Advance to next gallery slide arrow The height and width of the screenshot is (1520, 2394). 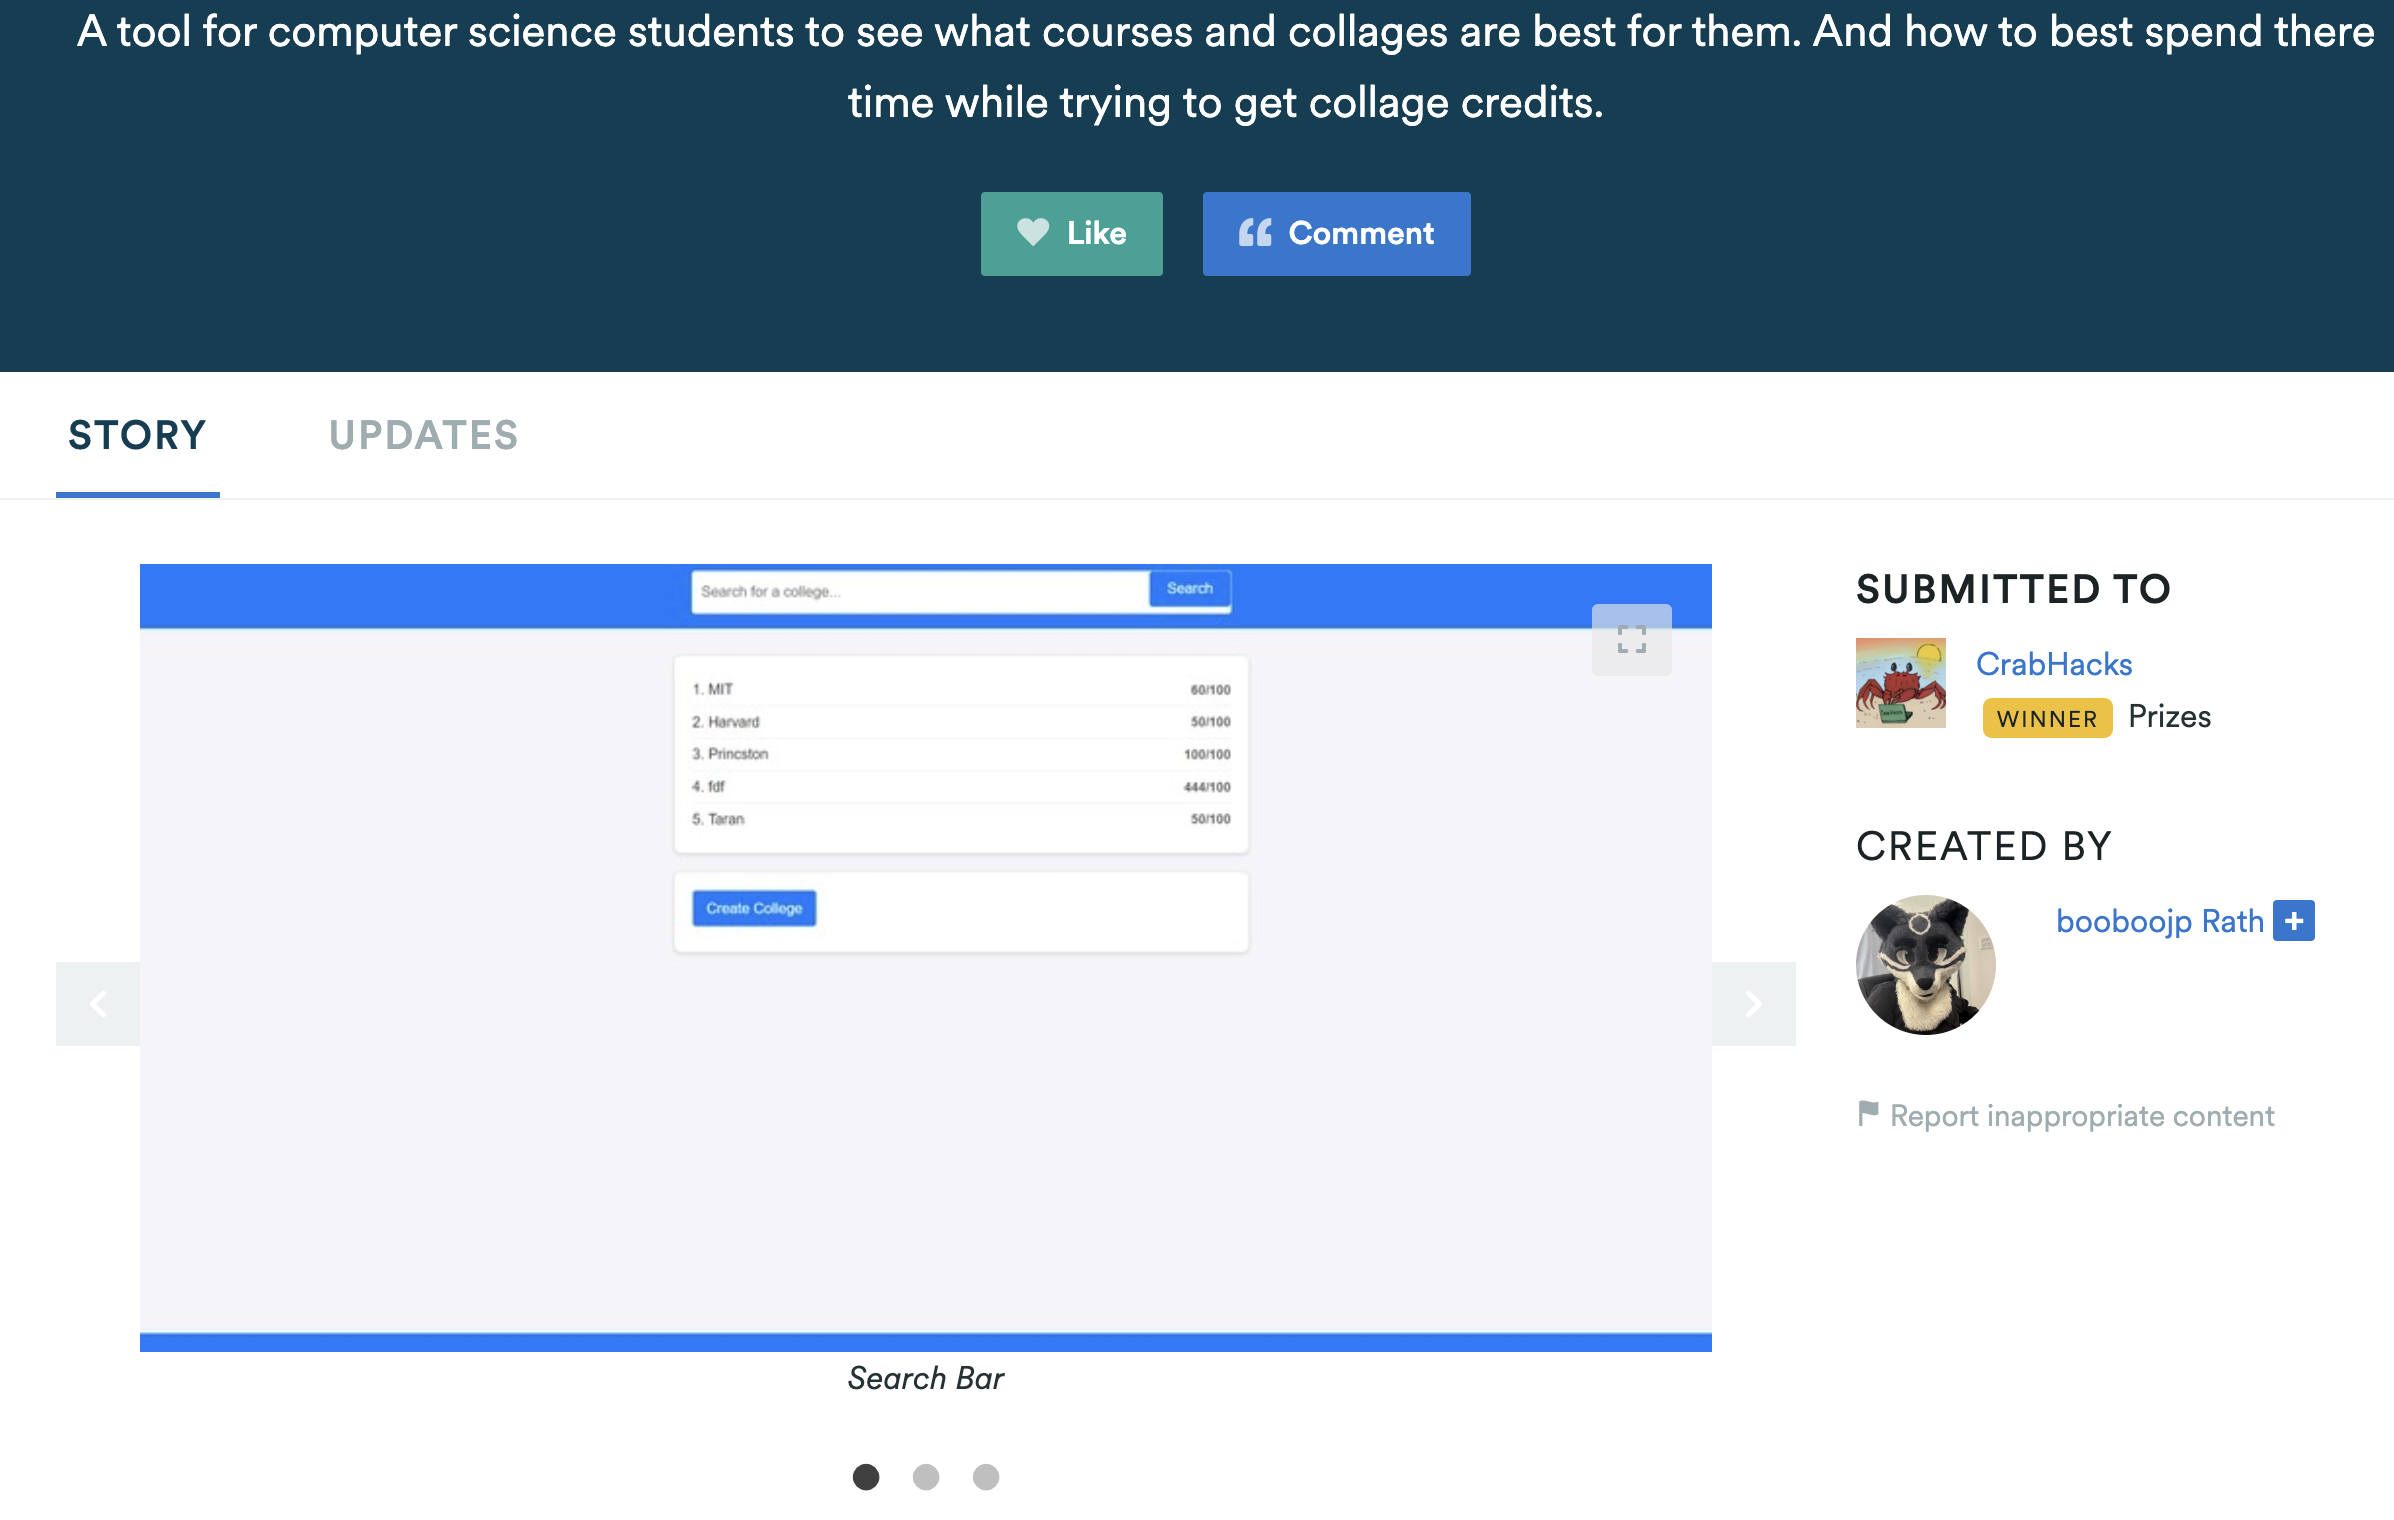[x=1753, y=1004]
